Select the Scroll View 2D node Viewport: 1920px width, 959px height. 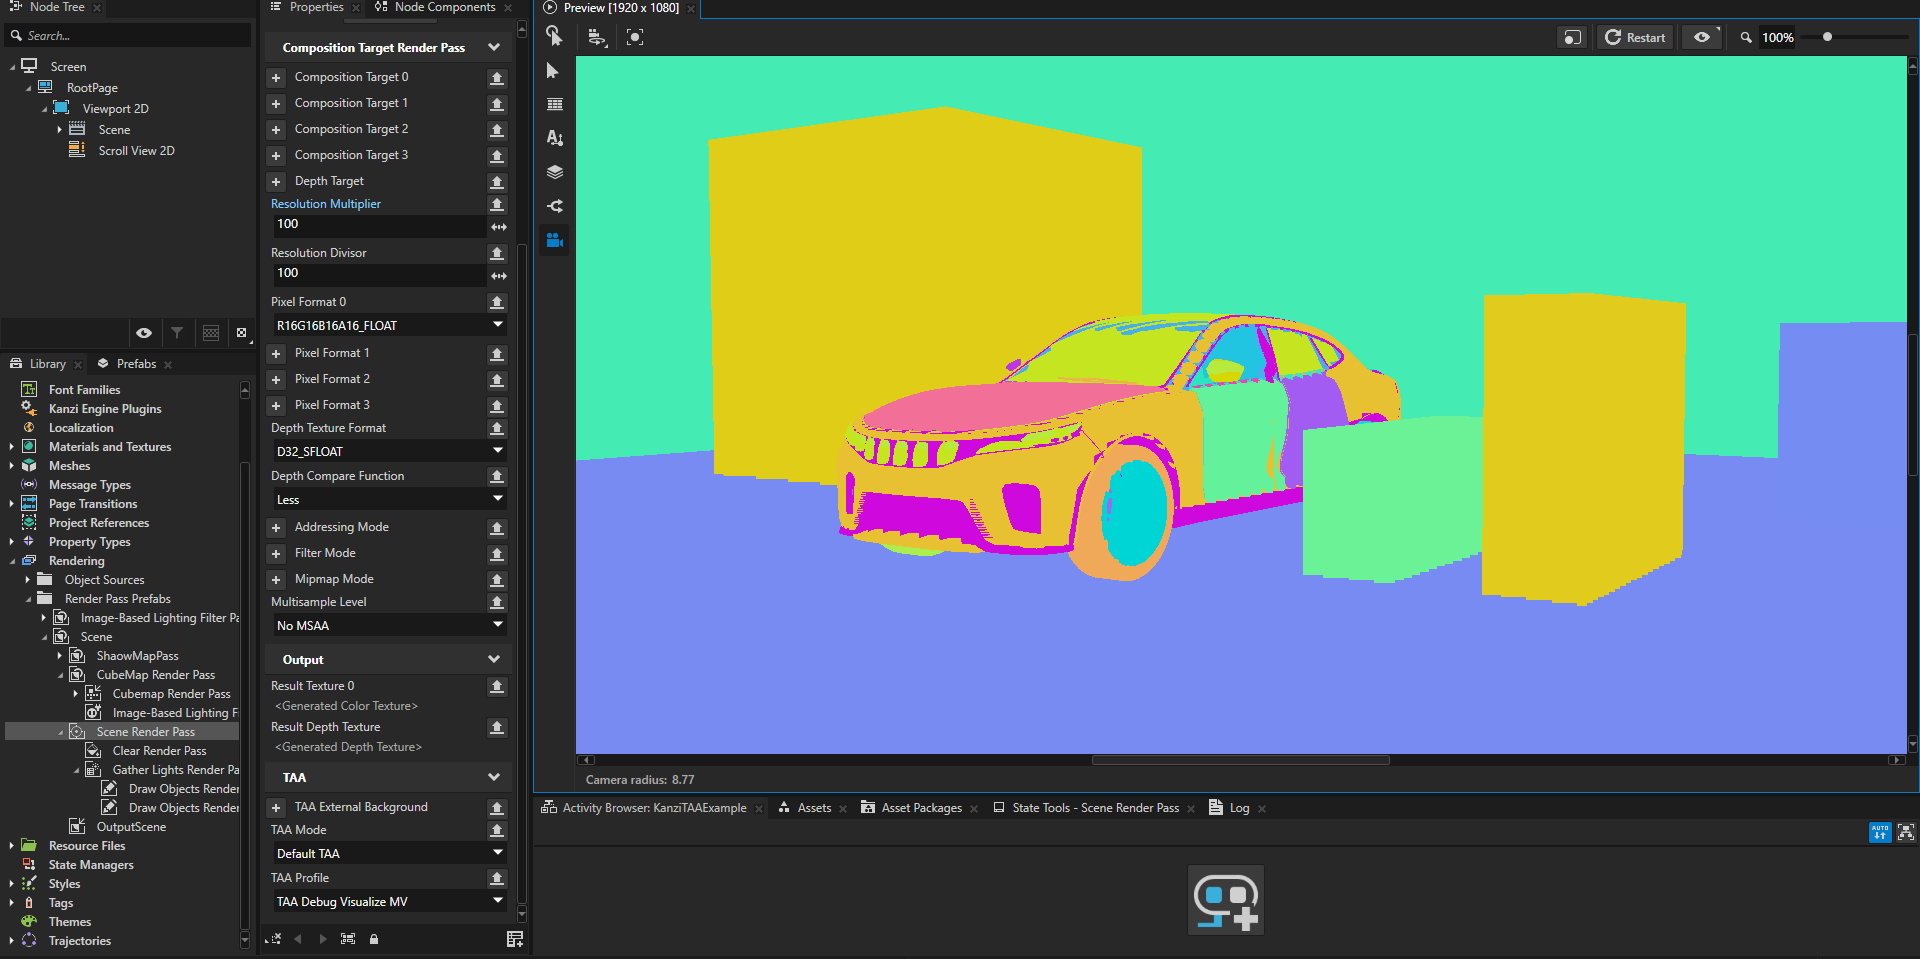(x=136, y=151)
